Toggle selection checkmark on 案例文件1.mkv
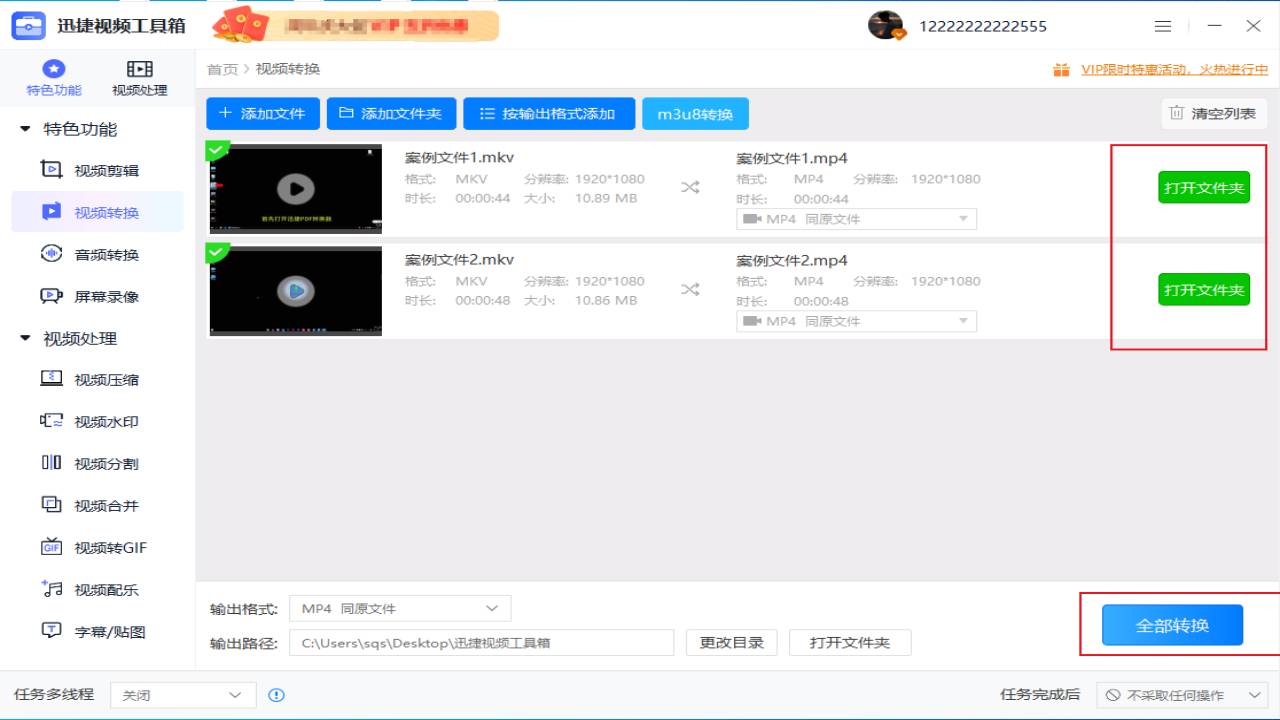Screen dimensions: 1280x720 click(216, 150)
